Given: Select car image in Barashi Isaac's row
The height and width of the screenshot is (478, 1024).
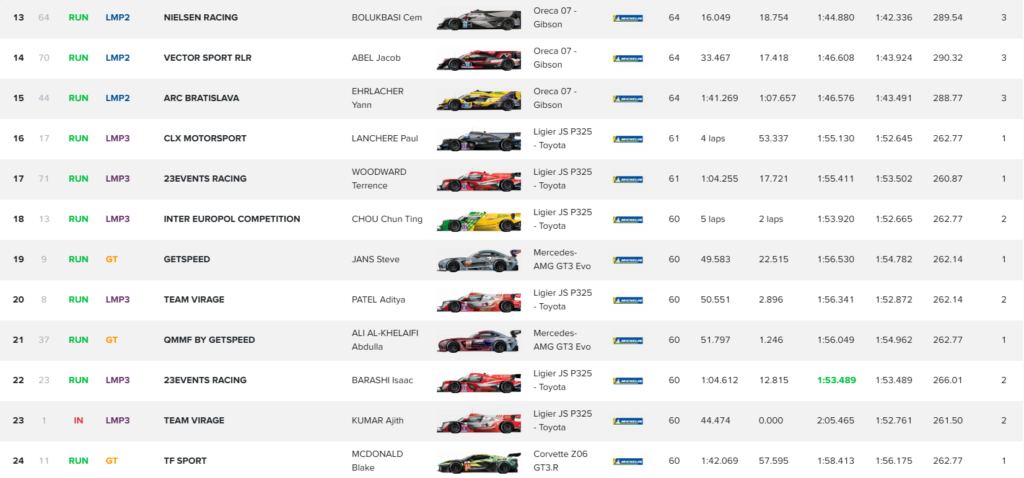Looking at the screenshot, I should tap(479, 380).
